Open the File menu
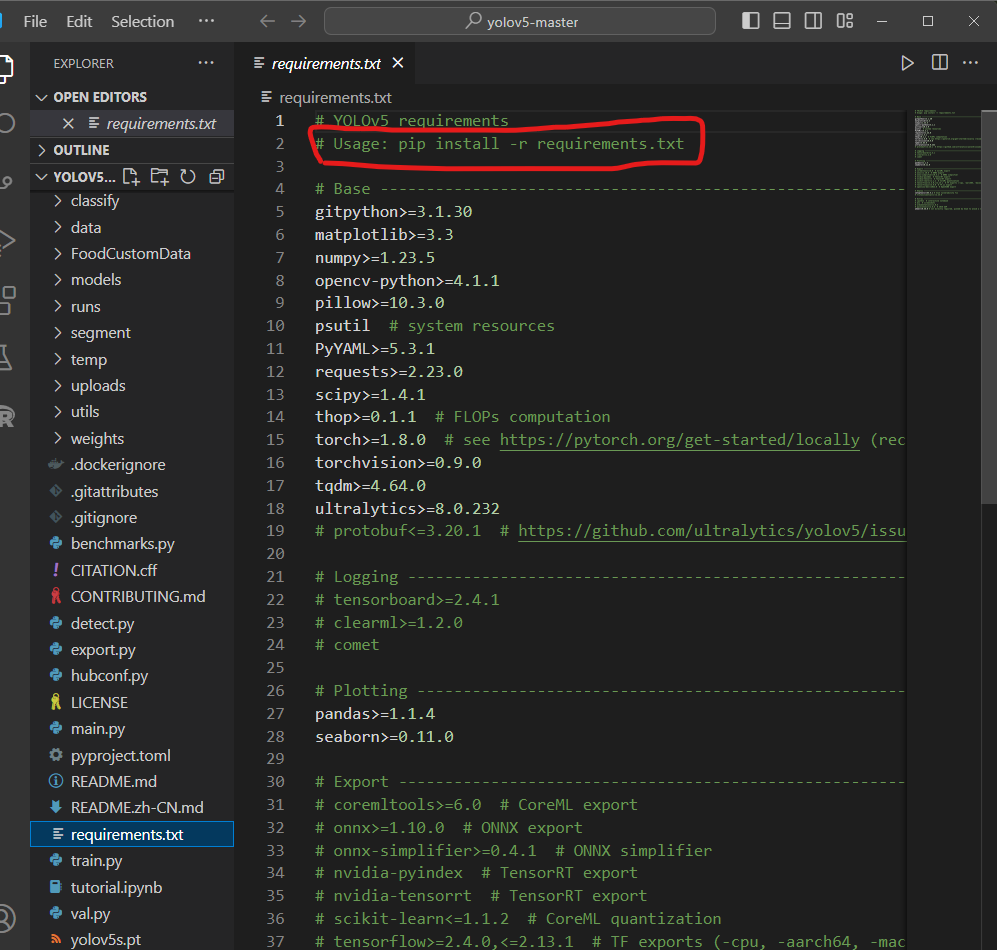 pos(35,22)
